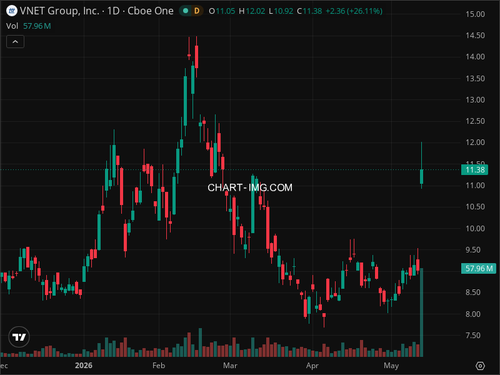The image size is (500, 375).
Task: Click the Feb time axis label
Action: tap(159, 366)
